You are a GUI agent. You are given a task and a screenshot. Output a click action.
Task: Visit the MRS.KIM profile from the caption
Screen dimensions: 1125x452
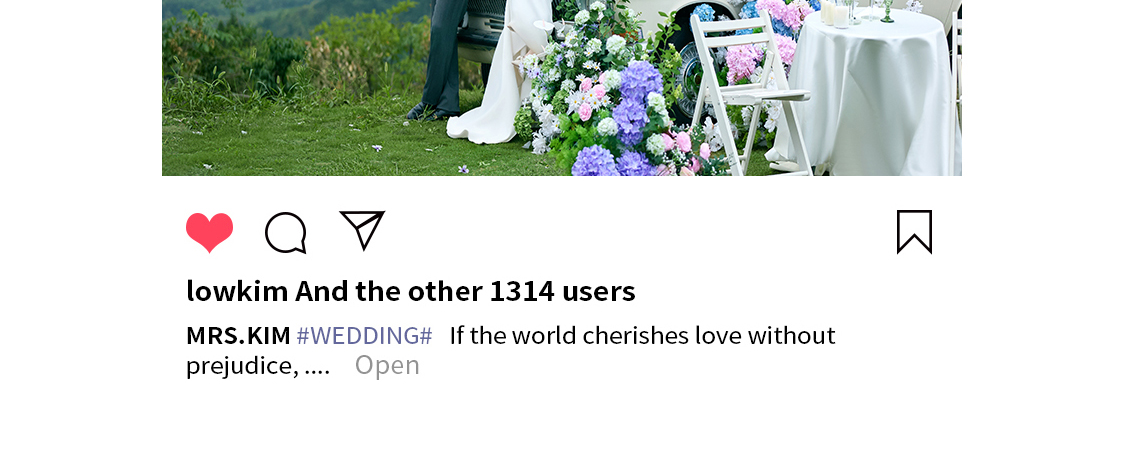pos(238,335)
